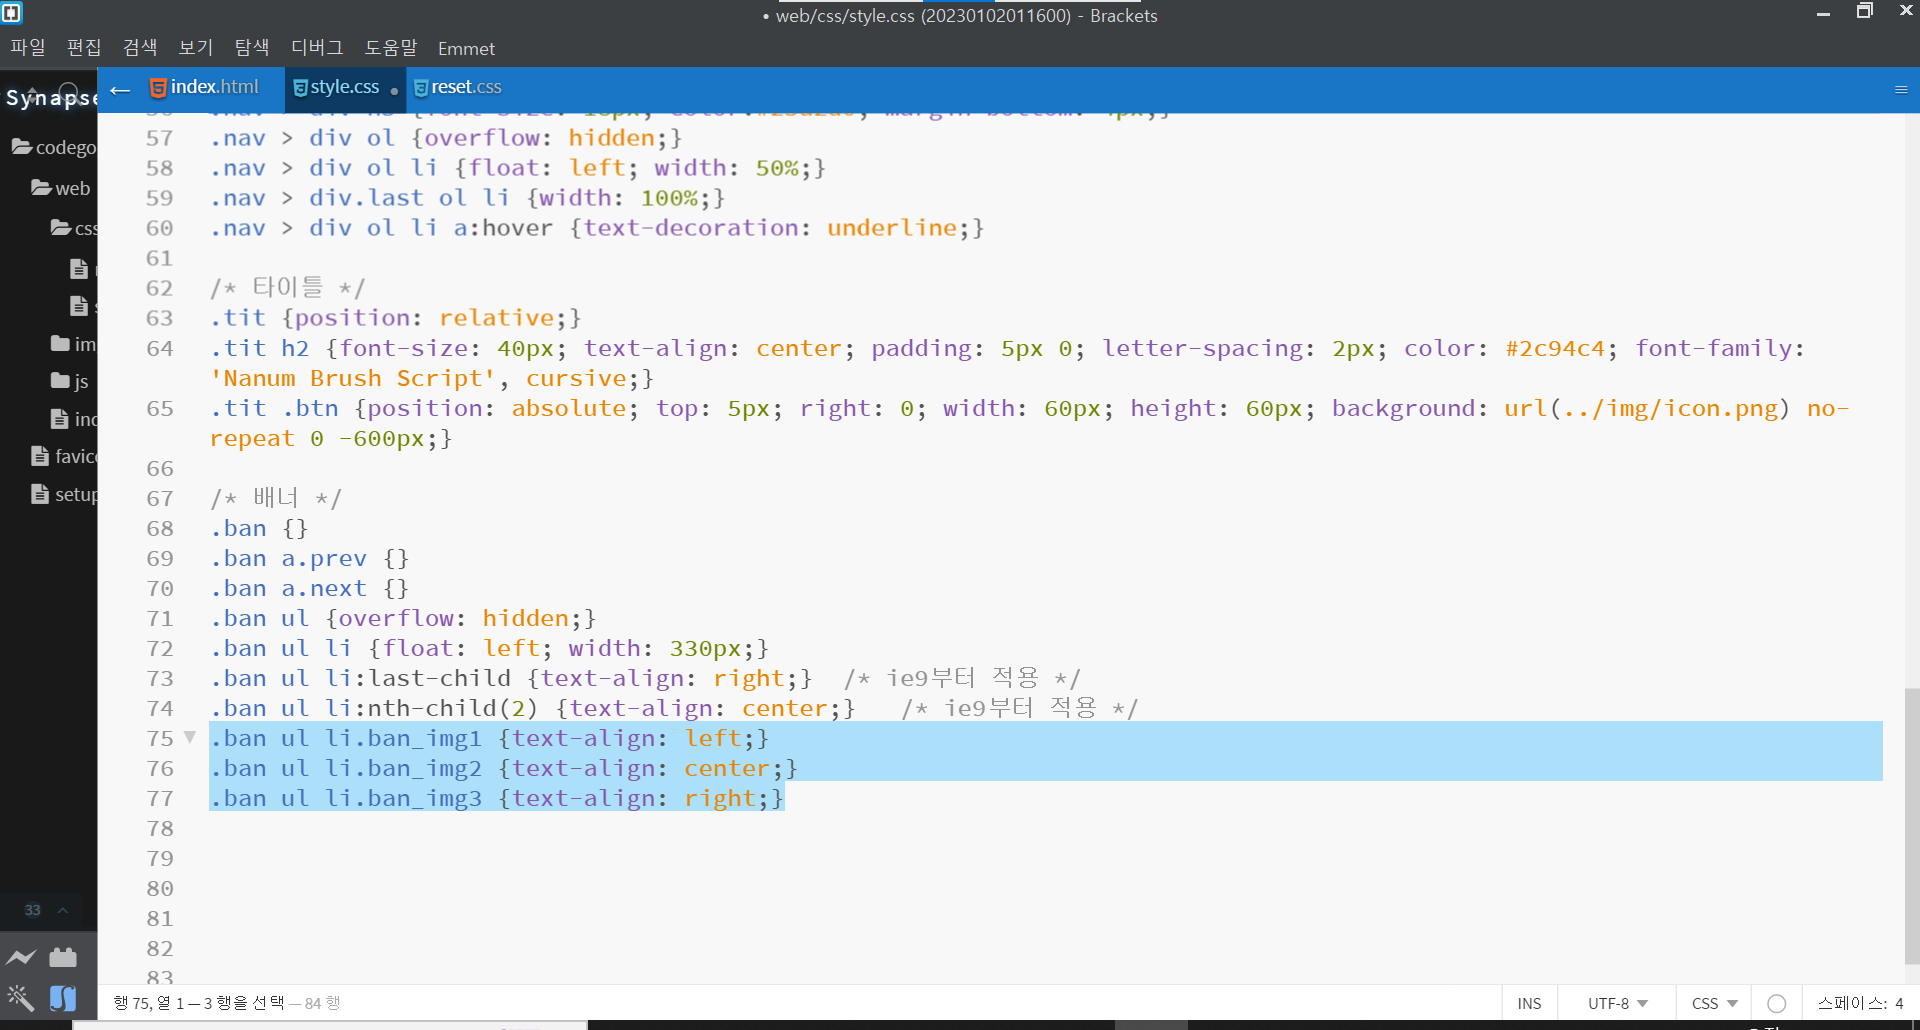Click the unsaved dot on style.css tab
This screenshot has height=1030, width=1920.
click(394, 91)
